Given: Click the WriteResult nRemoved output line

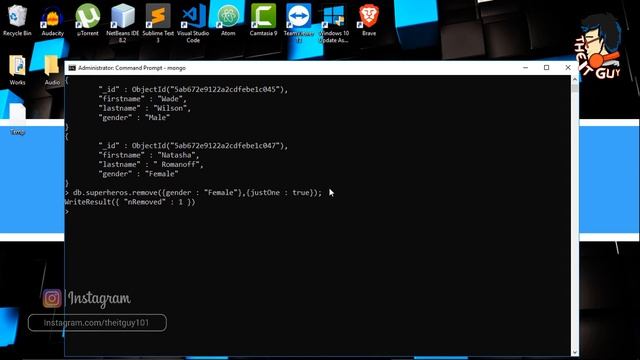Looking at the screenshot, I should [130, 202].
